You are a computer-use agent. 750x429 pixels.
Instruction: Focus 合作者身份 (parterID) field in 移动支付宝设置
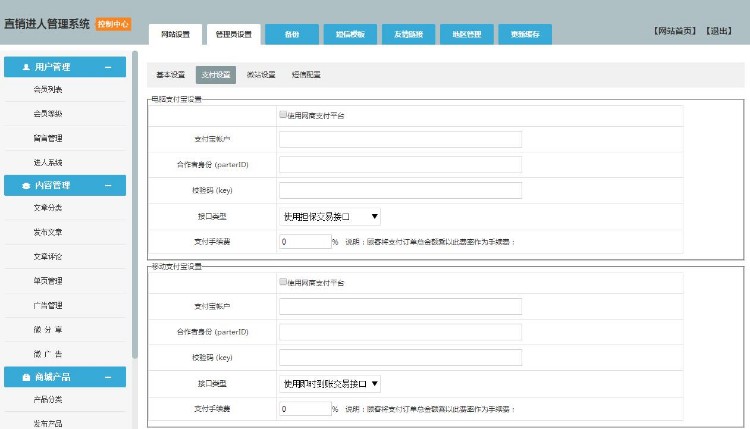tap(400, 332)
